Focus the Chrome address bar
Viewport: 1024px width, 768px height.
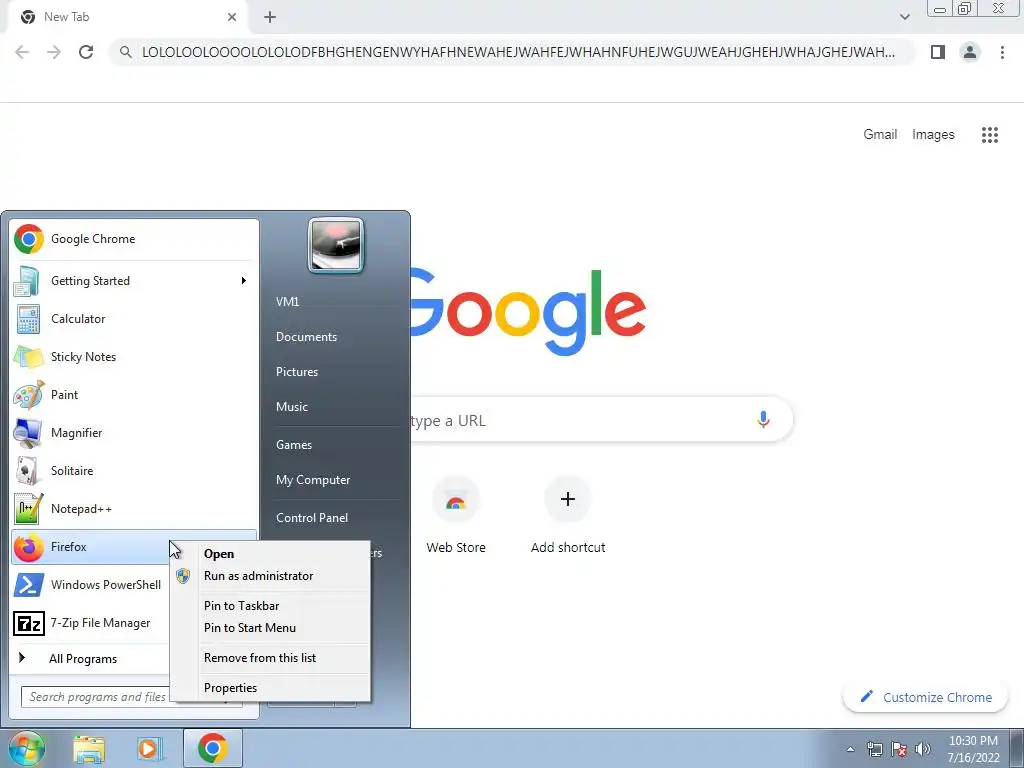pos(512,52)
